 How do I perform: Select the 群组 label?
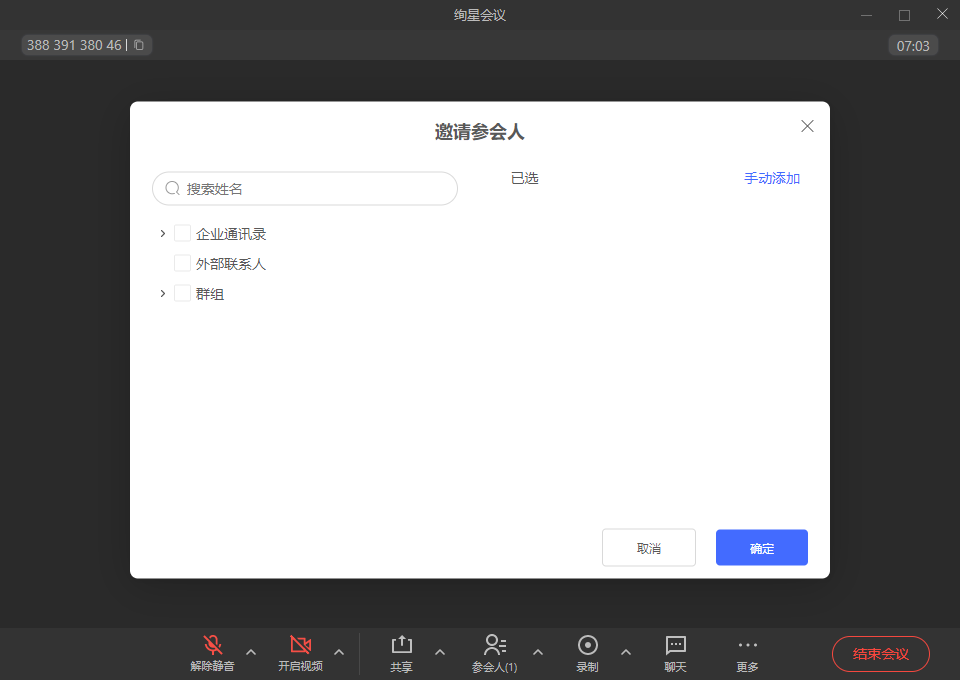pyautogui.click(x=210, y=294)
